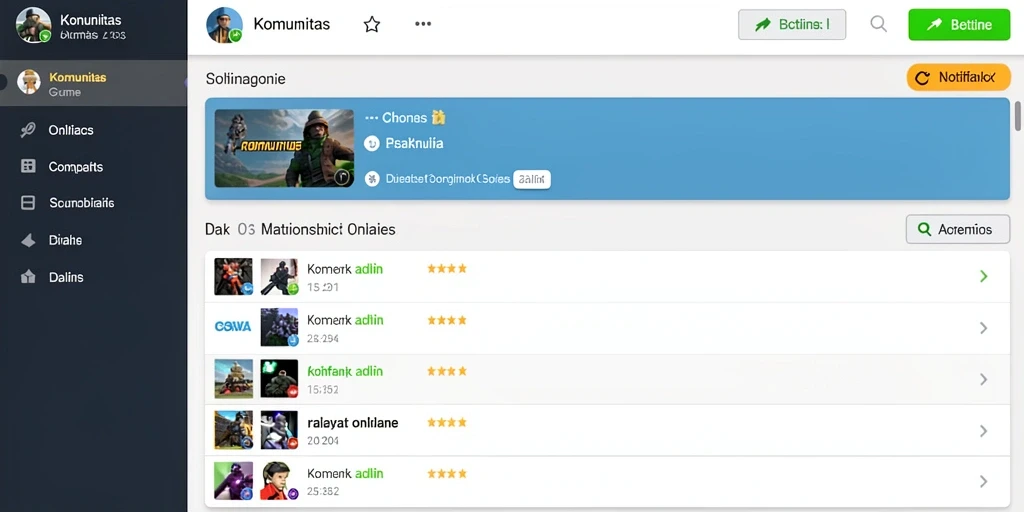Click the magnifier search icon in header
The width and height of the screenshot is (1024, 512).
coord(879,25)
